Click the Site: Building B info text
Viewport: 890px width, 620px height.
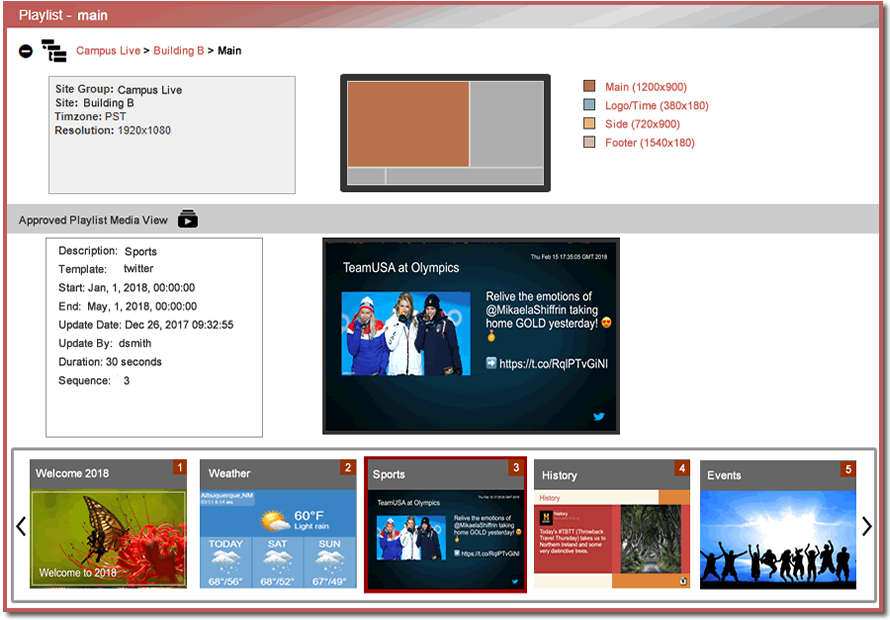click(94, 103)
